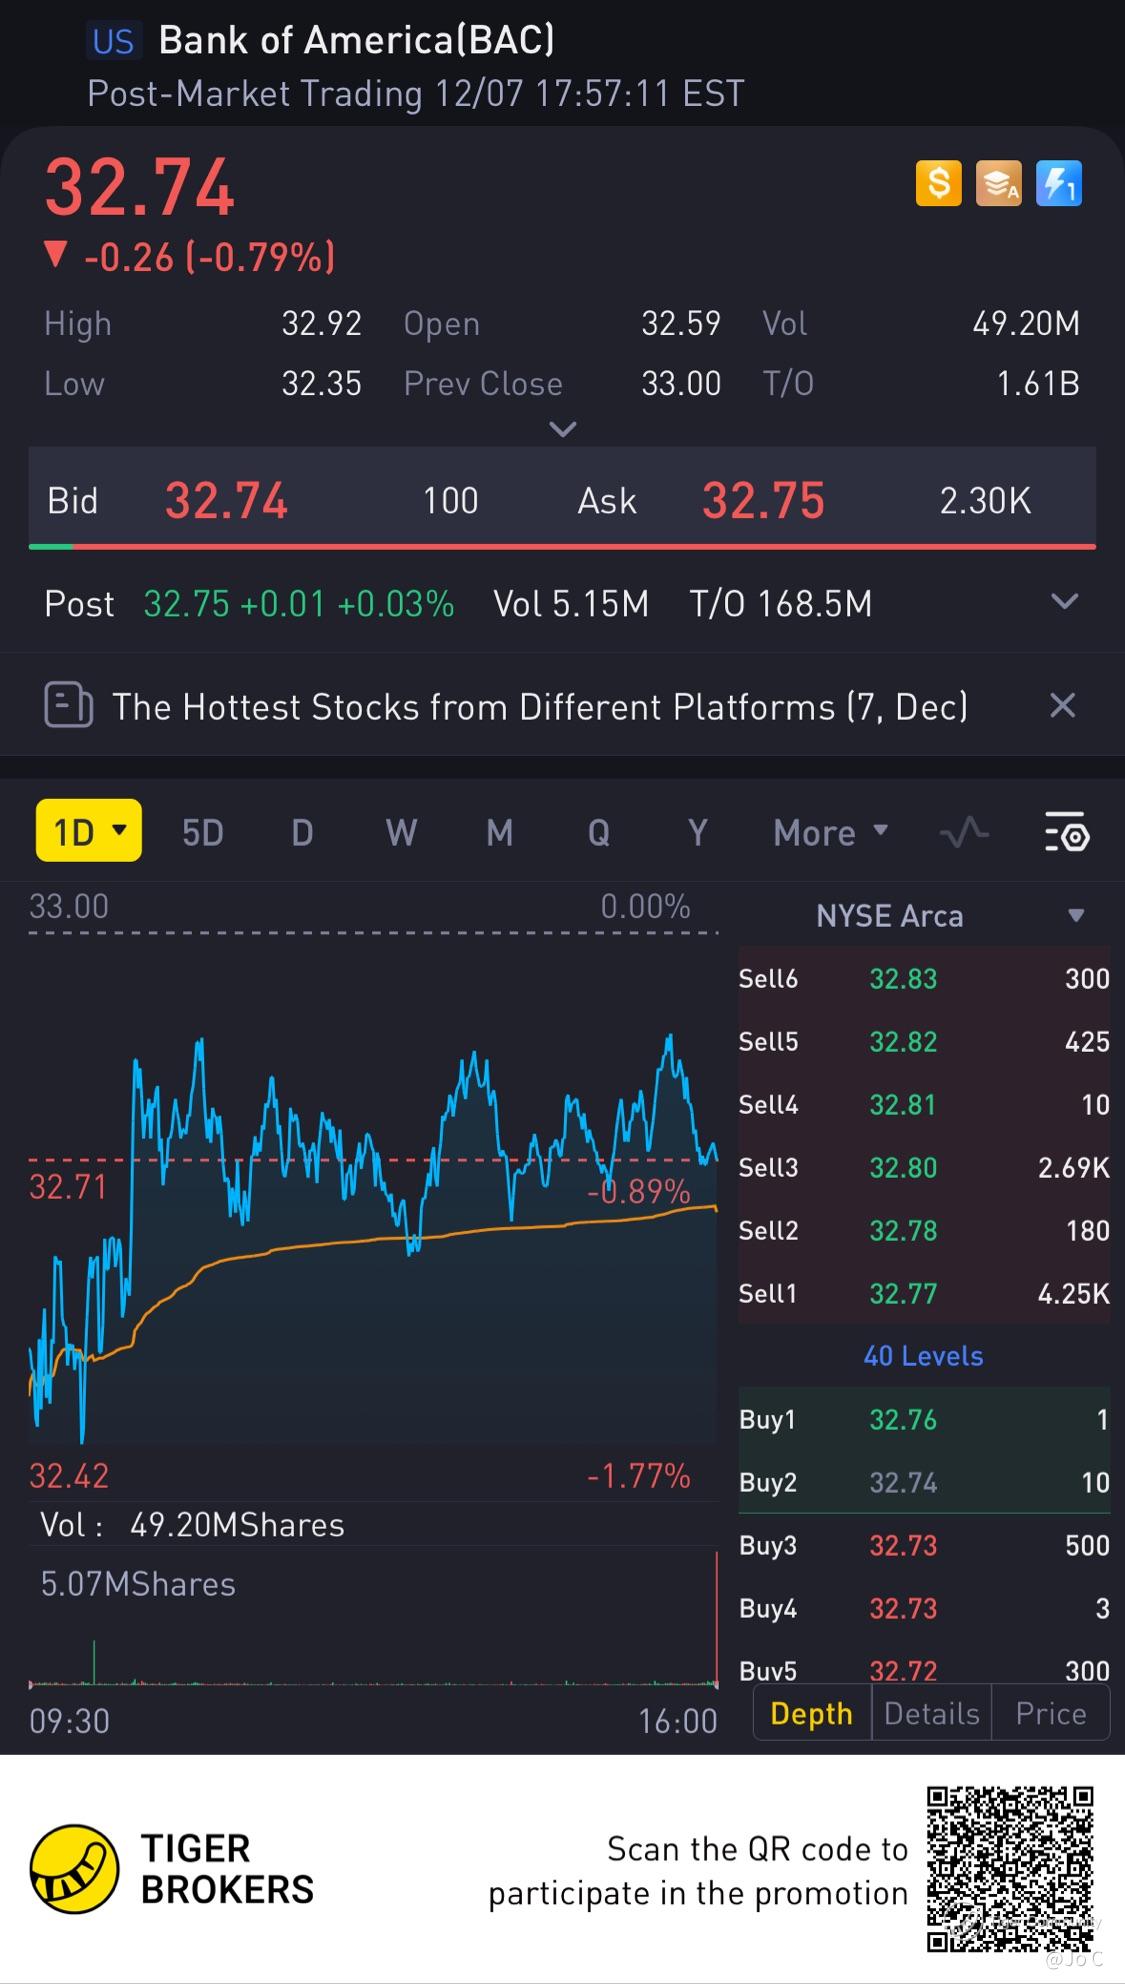Select the Sell5 row at 32.82

click(924, 1041)
